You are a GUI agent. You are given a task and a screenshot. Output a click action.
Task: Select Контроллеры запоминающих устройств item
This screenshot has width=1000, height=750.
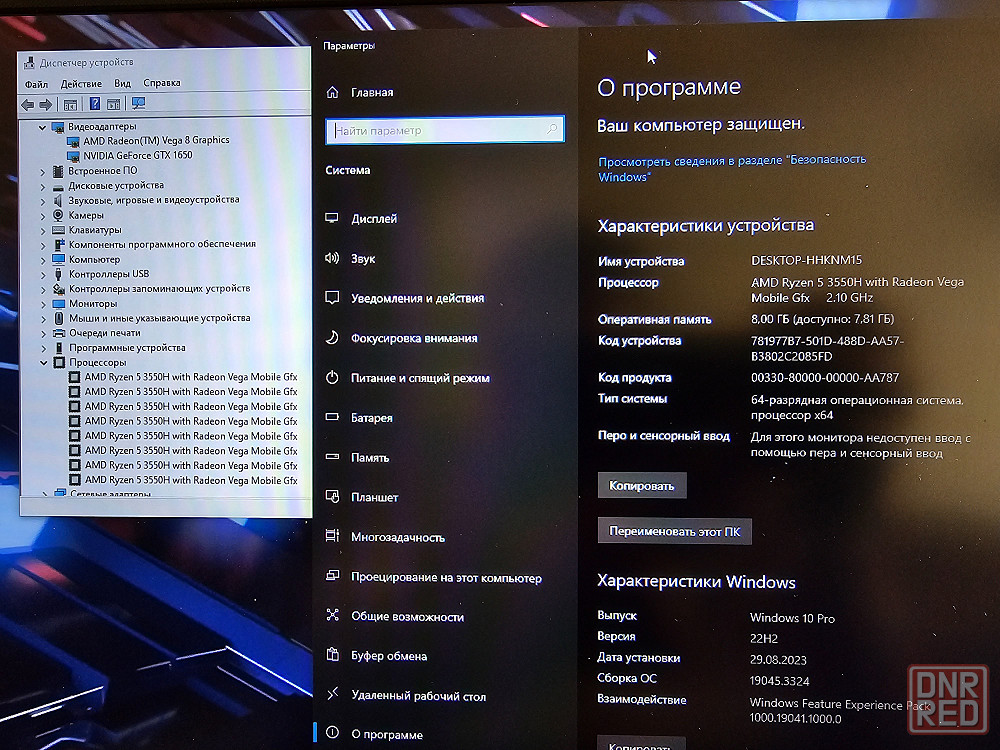[x=159, y=289]
